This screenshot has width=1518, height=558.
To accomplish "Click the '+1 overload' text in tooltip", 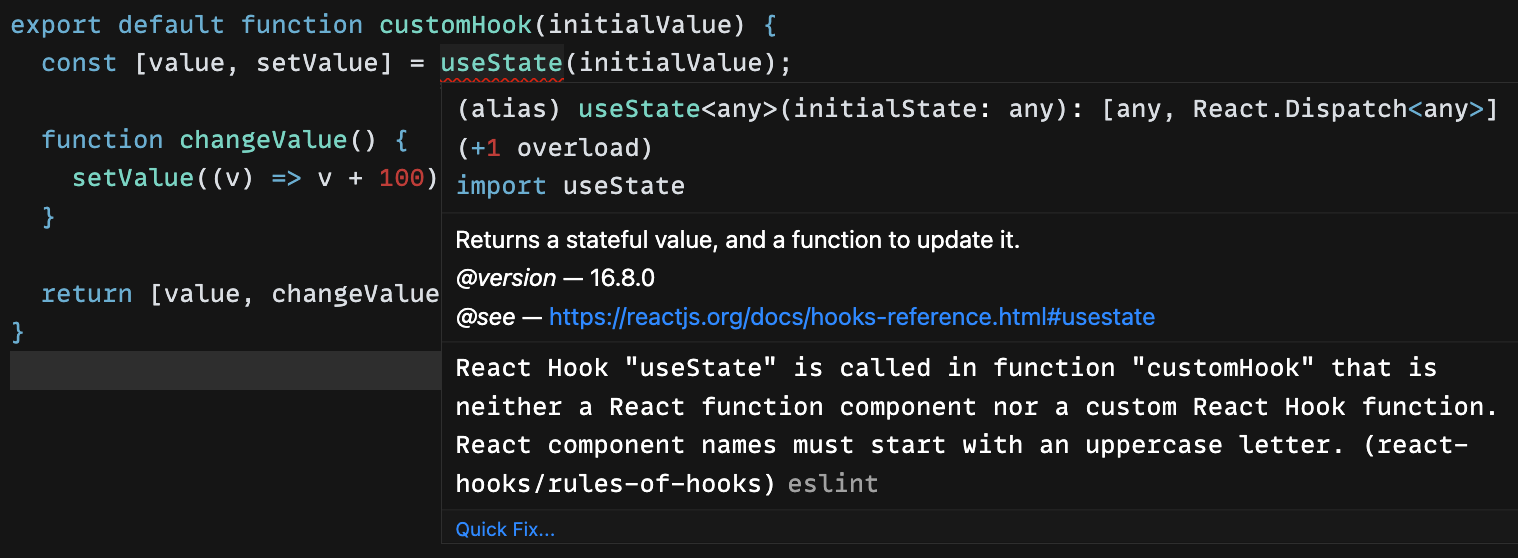I will tap(554, 148).
